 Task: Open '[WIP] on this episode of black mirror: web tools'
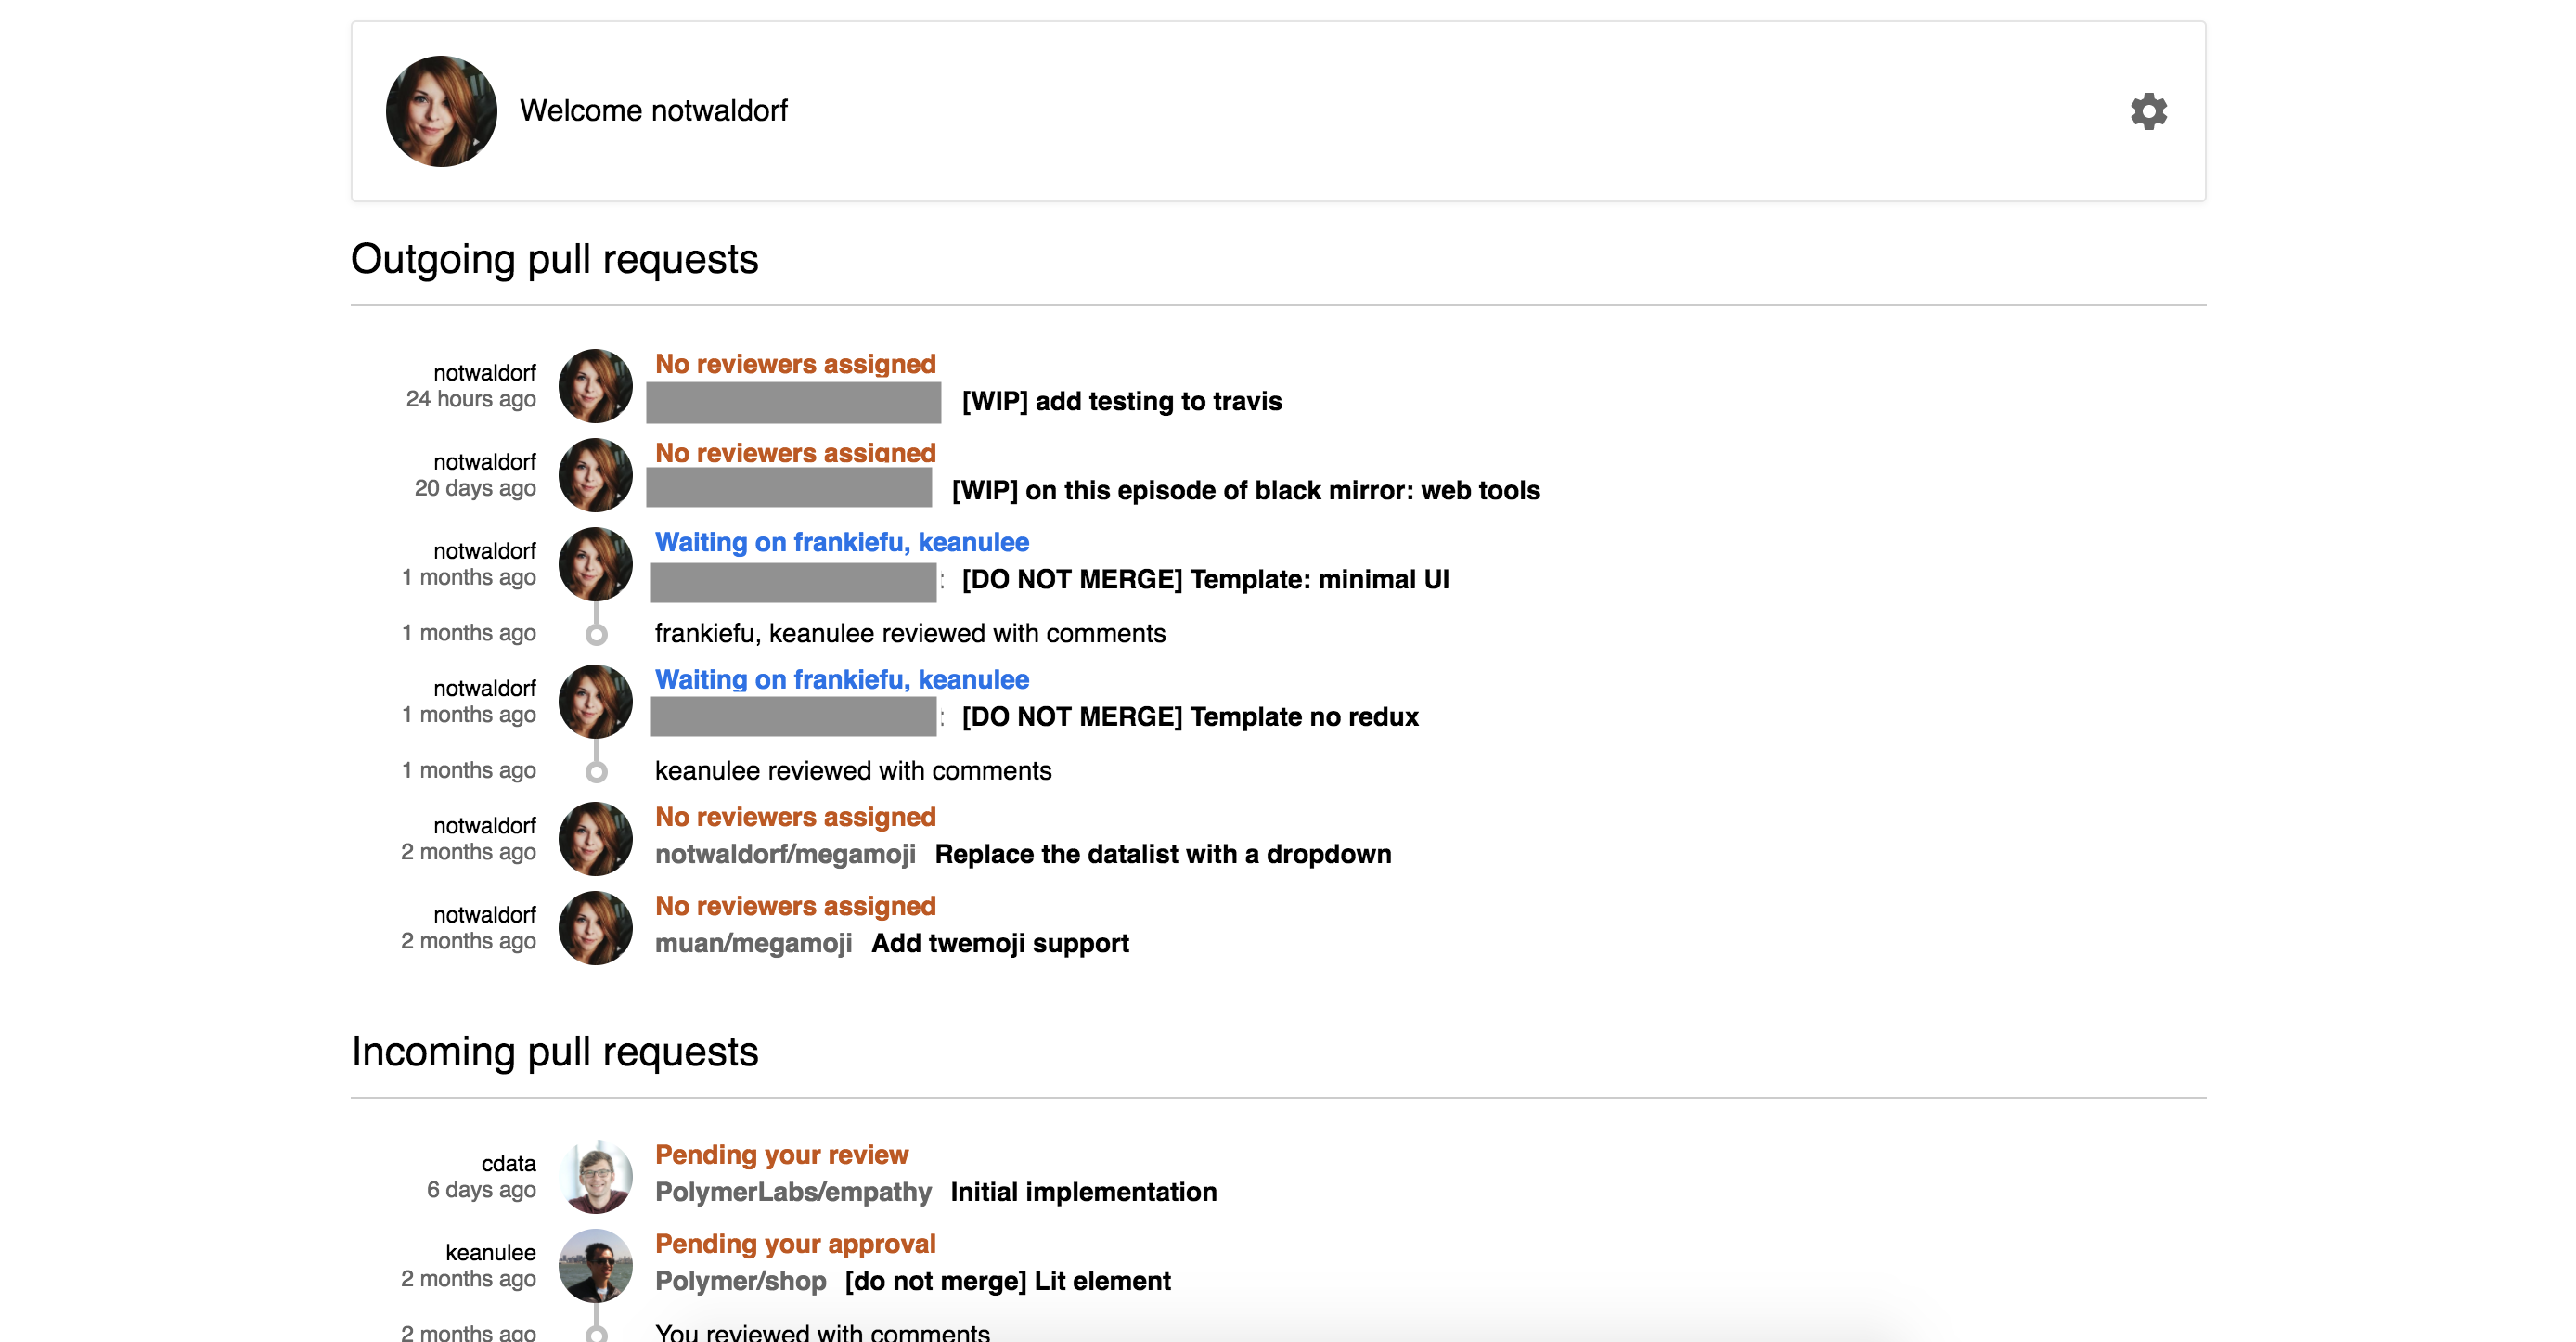click(x=1246, y=490)
